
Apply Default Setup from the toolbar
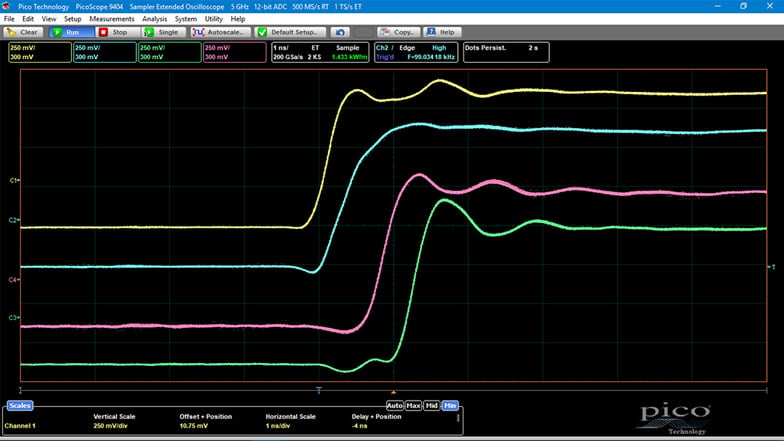click(x=290, y=32)
